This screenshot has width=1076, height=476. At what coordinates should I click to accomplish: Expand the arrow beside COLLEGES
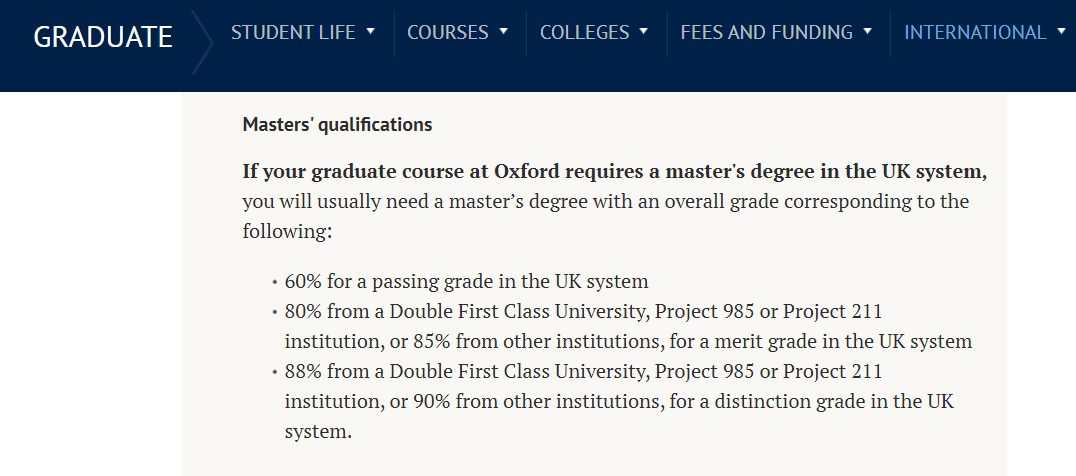coord(644,31)
